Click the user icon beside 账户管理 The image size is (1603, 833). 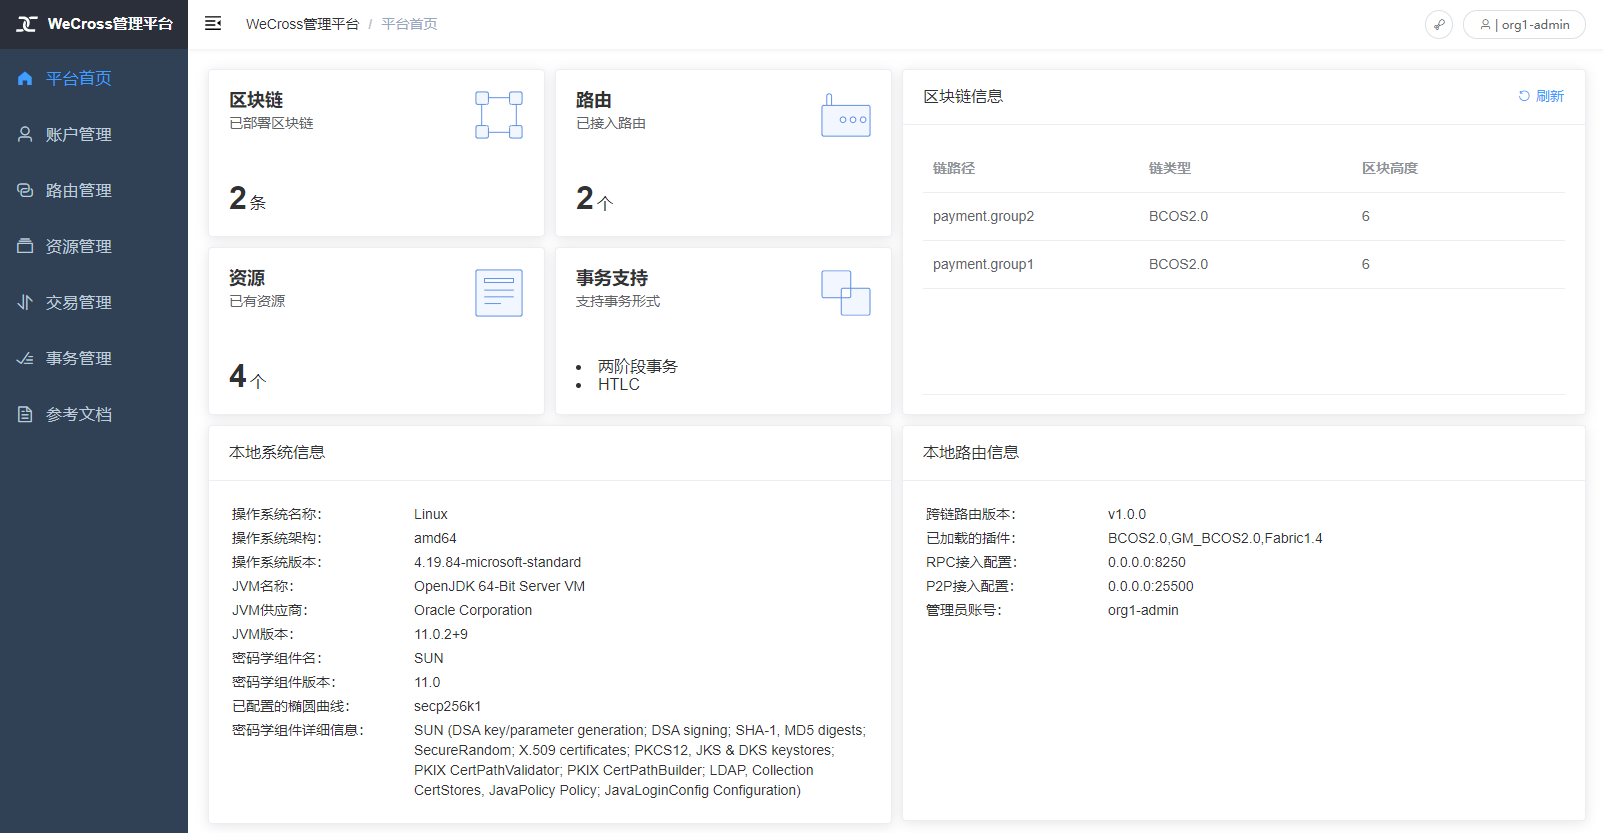(x=25, y=134)
